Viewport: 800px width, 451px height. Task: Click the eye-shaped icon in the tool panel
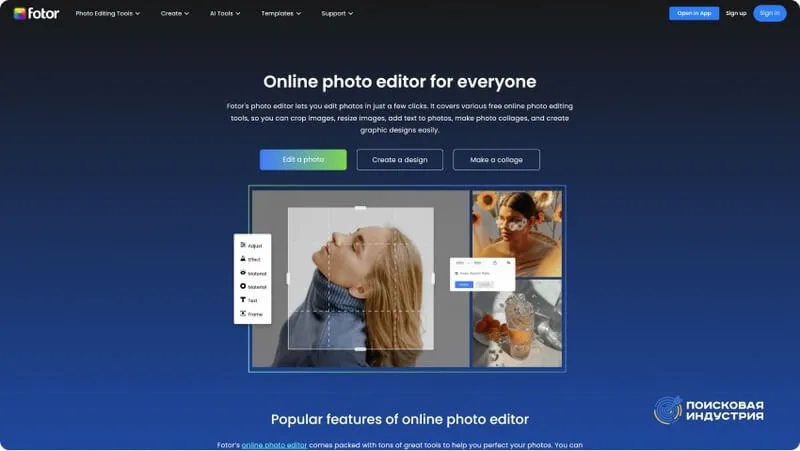243,273
